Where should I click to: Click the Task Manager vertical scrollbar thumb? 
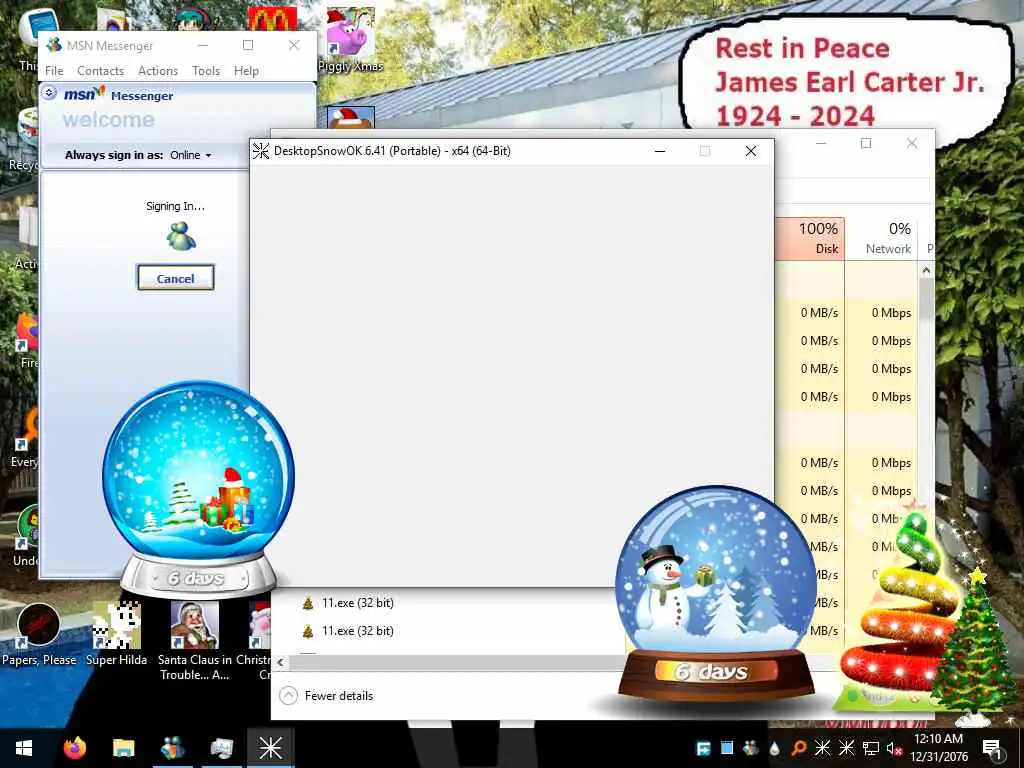(926, 299)
